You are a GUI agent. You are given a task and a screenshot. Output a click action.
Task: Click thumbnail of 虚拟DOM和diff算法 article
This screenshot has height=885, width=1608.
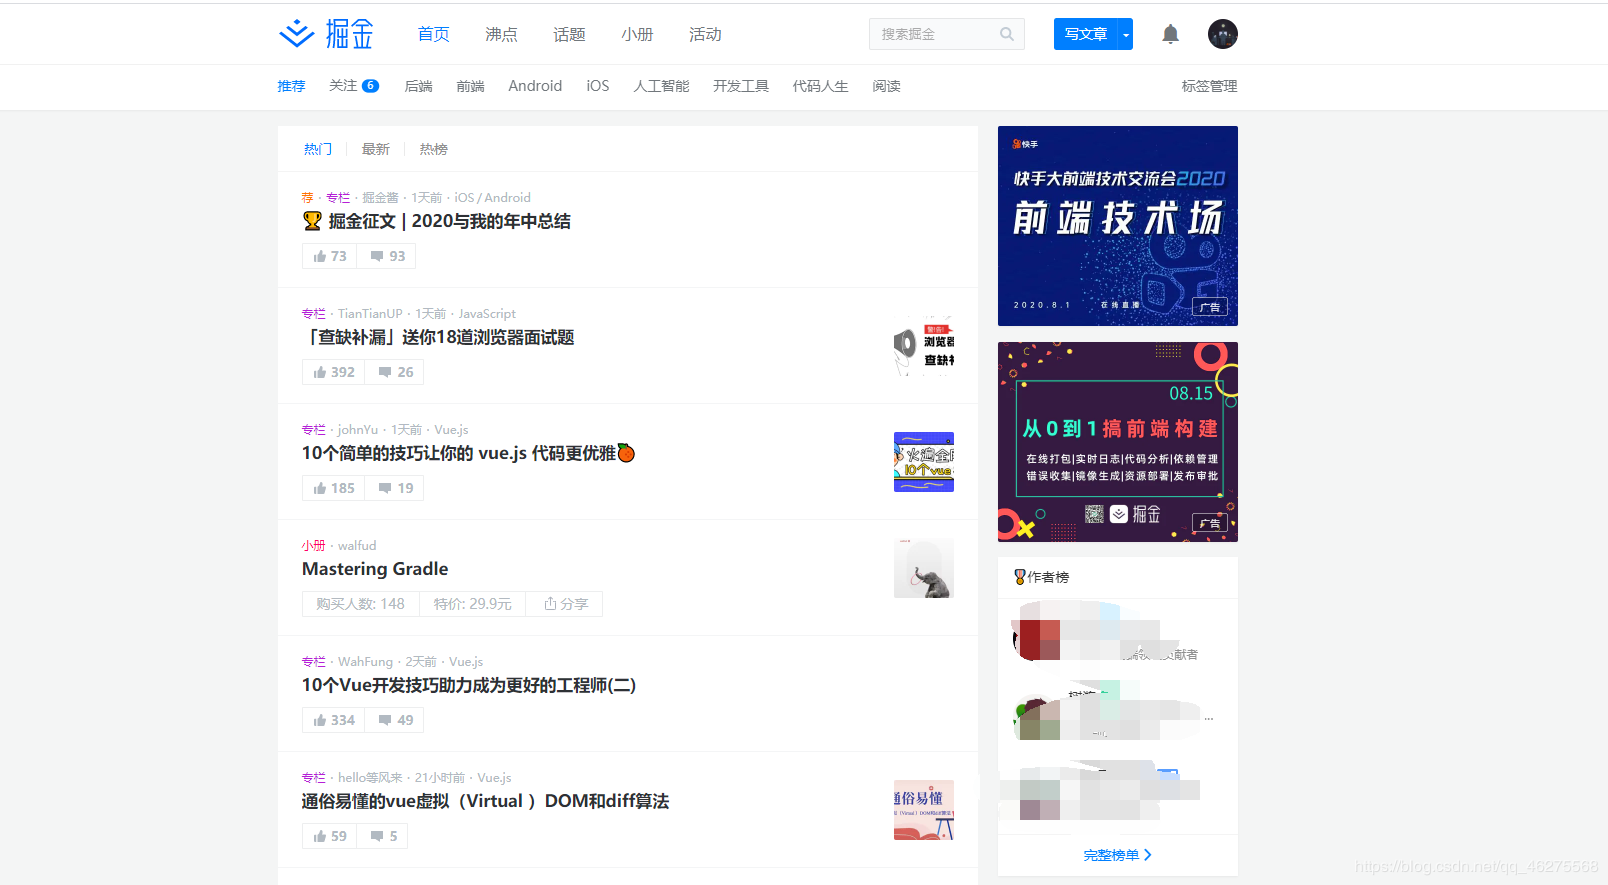924,810
